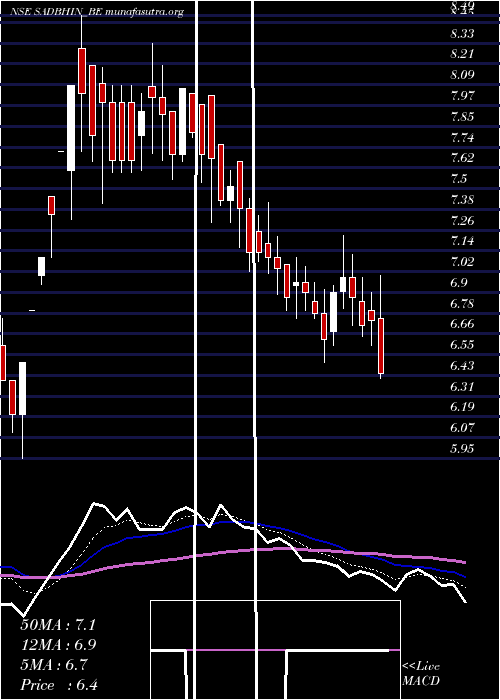The height and width of the screenshot is (700, 500).
Task: Click the 5.95 price axis label
Action: tap(462, 449)
